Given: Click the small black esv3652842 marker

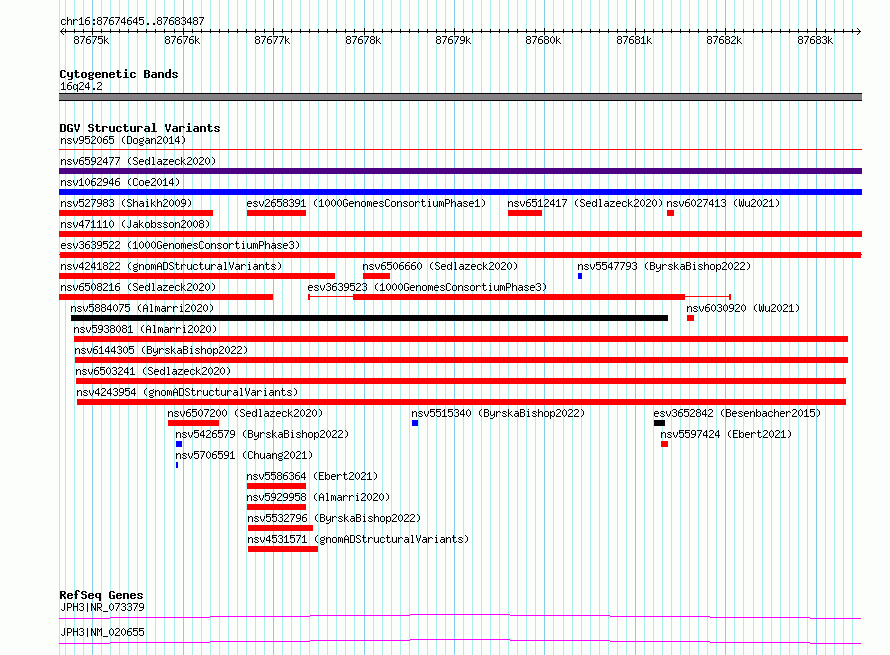Looking at the screenshot, I should click(659, 423).
